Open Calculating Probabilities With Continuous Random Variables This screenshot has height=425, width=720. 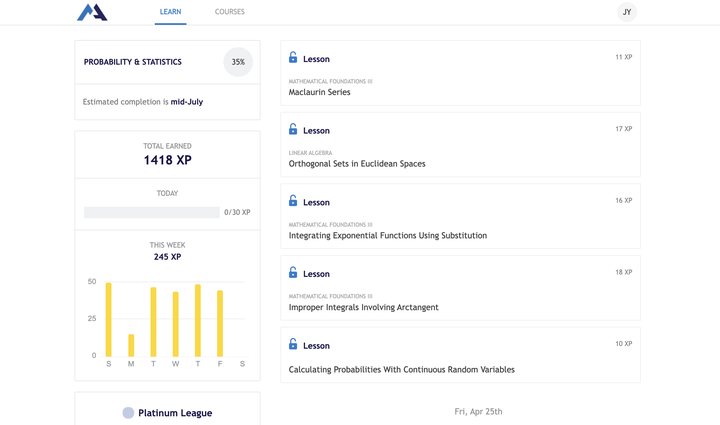click(402, 370)
